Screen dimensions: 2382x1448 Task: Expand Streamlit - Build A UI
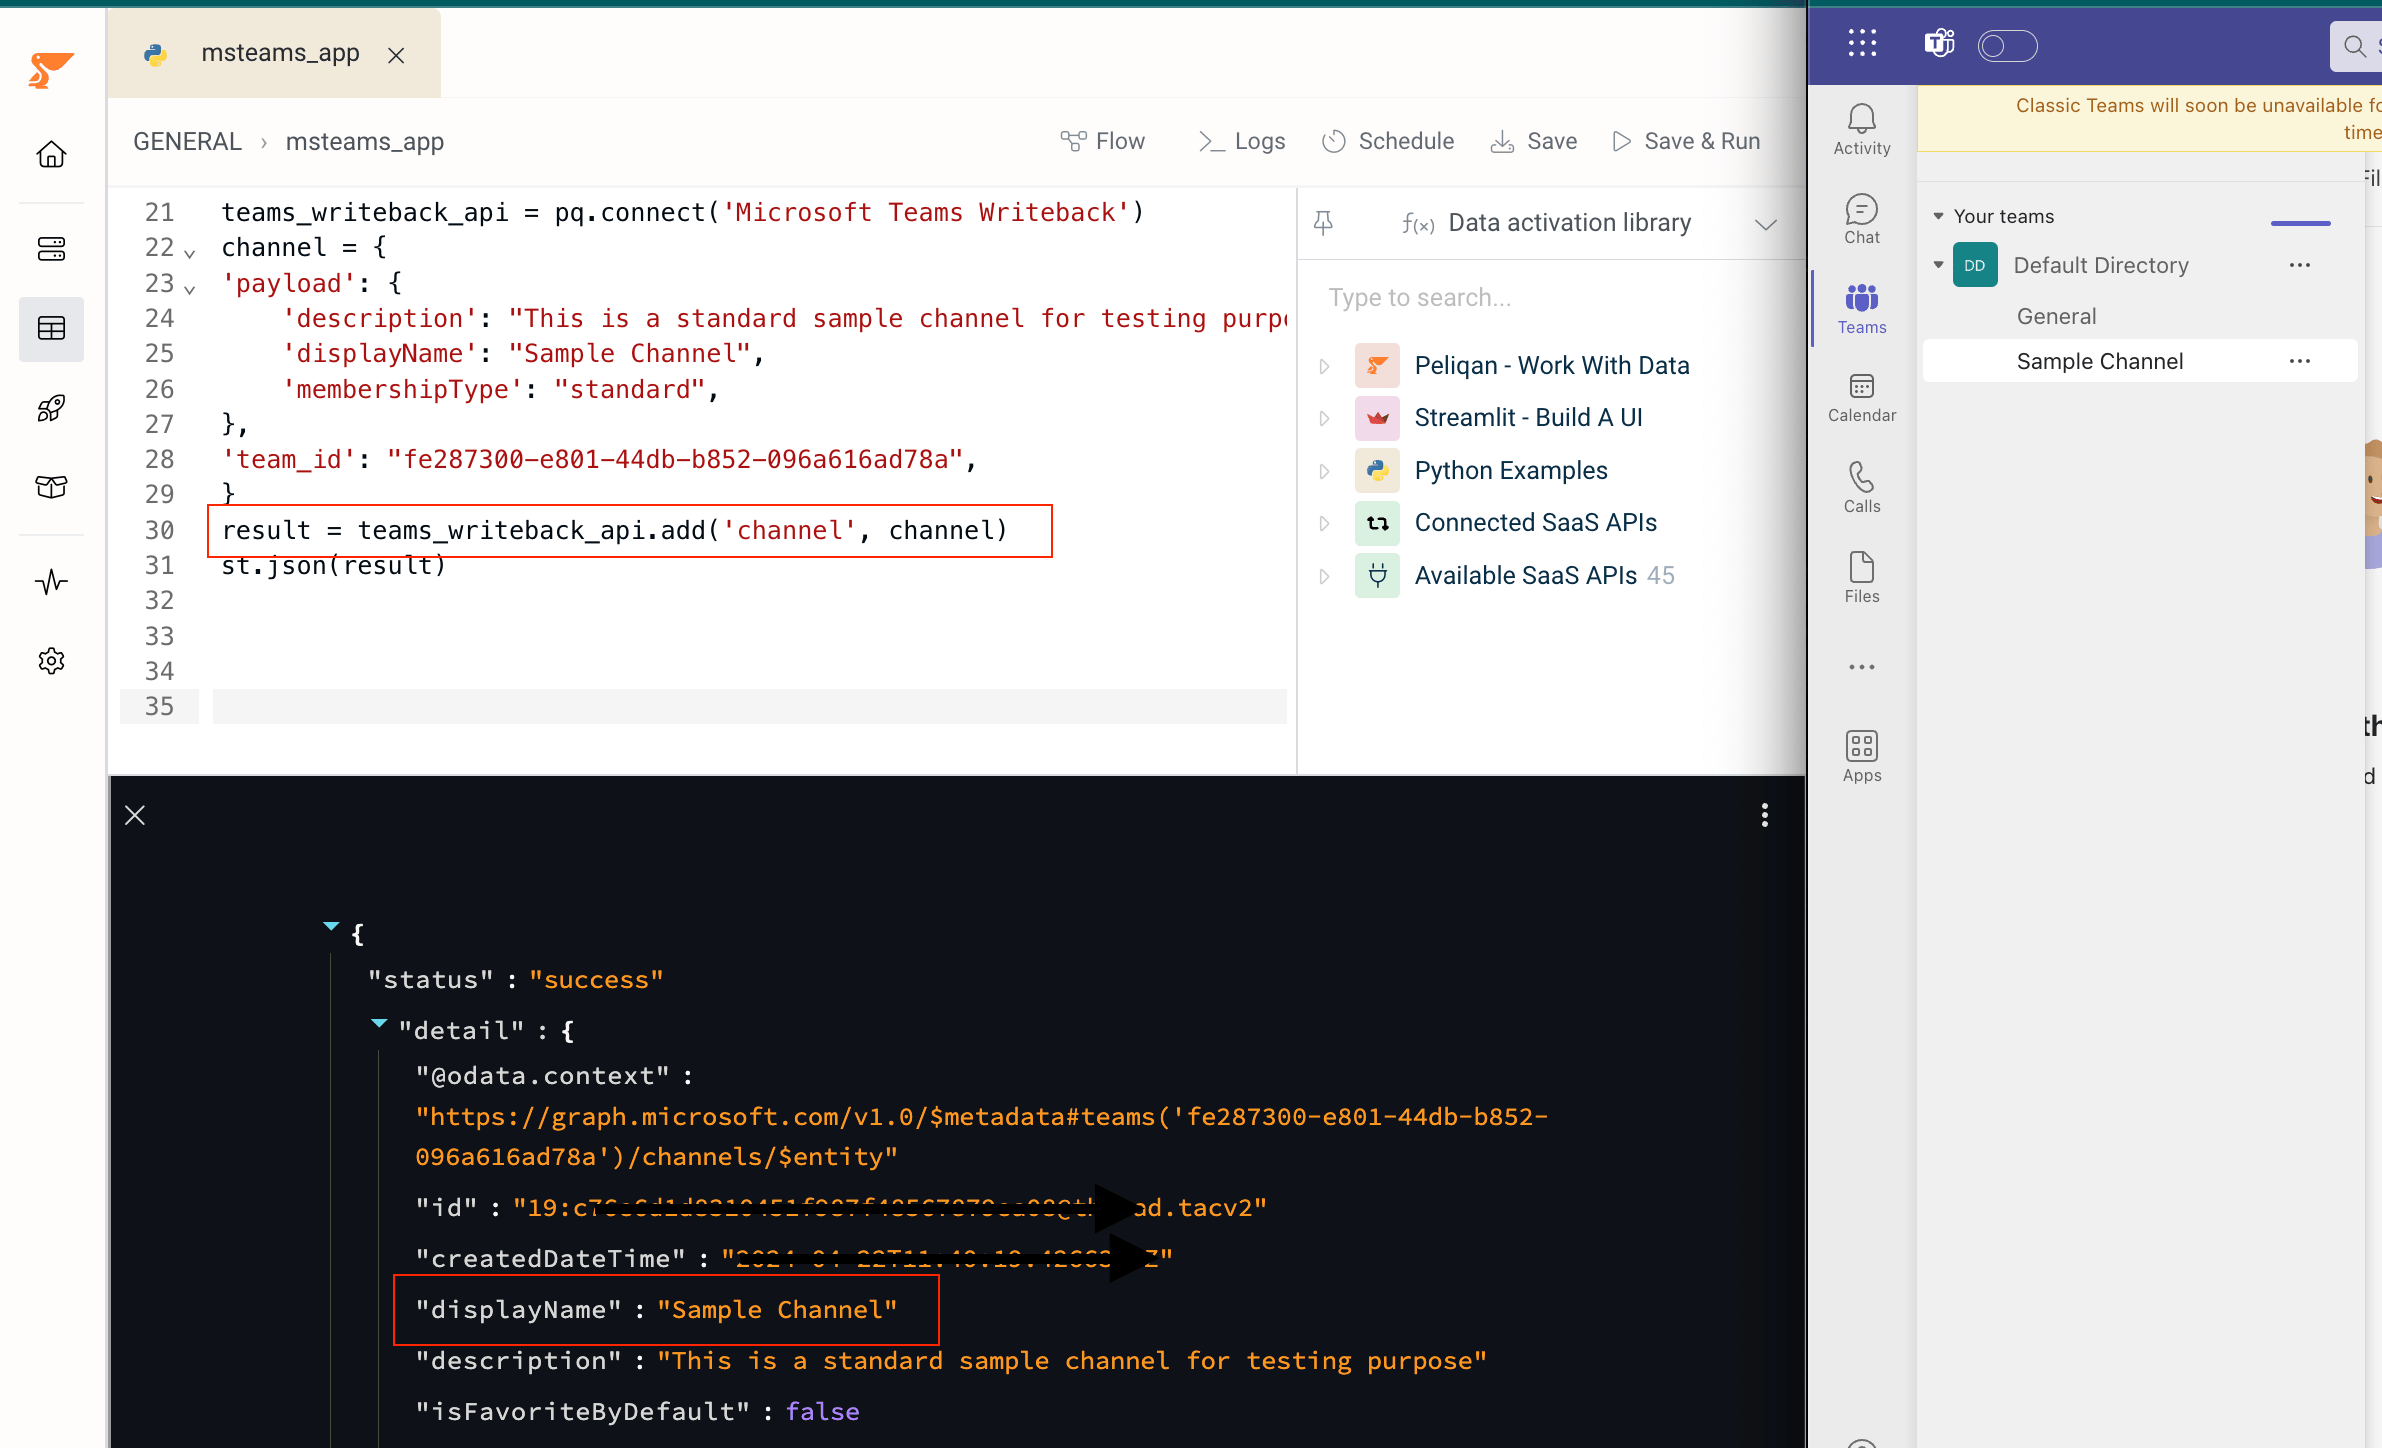[x=1324, y=418]
